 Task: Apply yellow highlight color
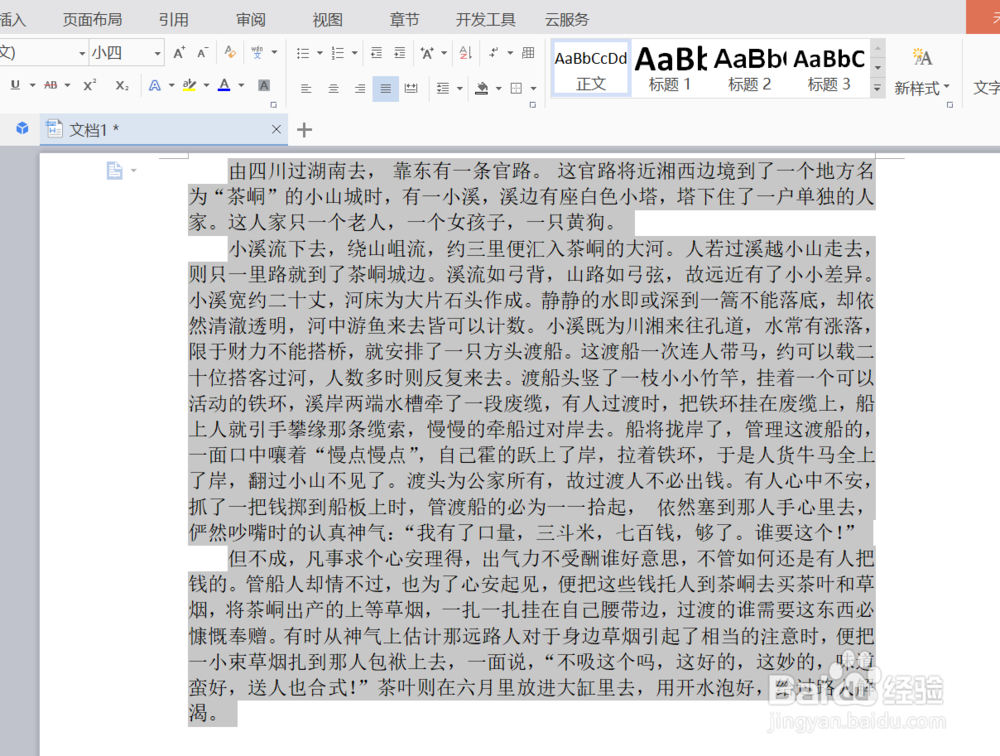189,85
